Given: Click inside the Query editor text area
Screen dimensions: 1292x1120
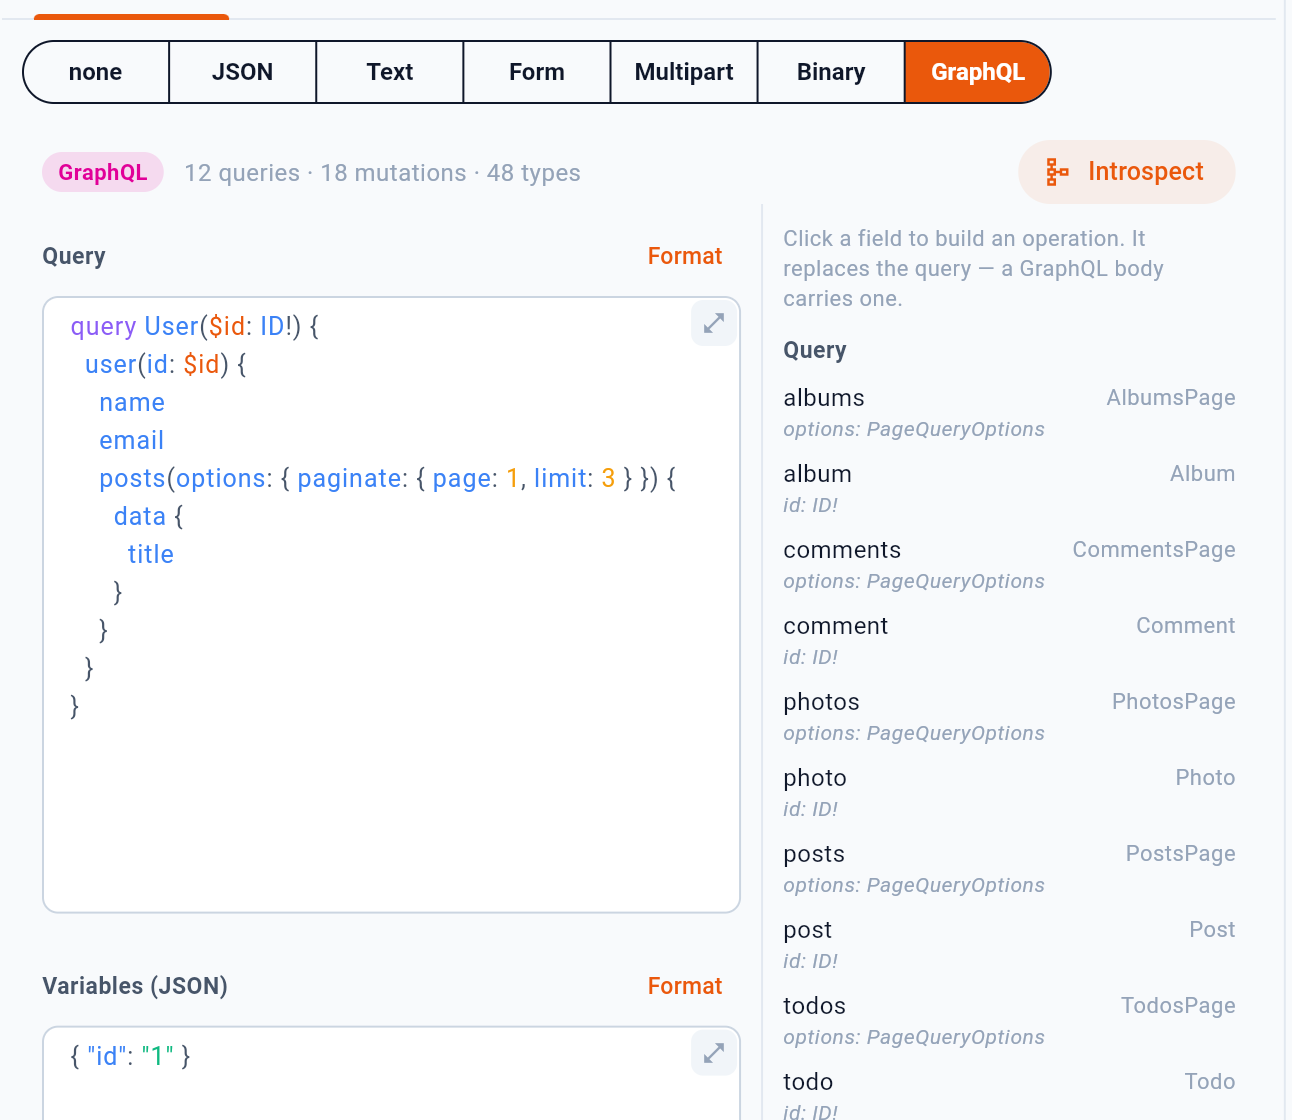Looking at the screenshot, I should click(x=391, y=605).
